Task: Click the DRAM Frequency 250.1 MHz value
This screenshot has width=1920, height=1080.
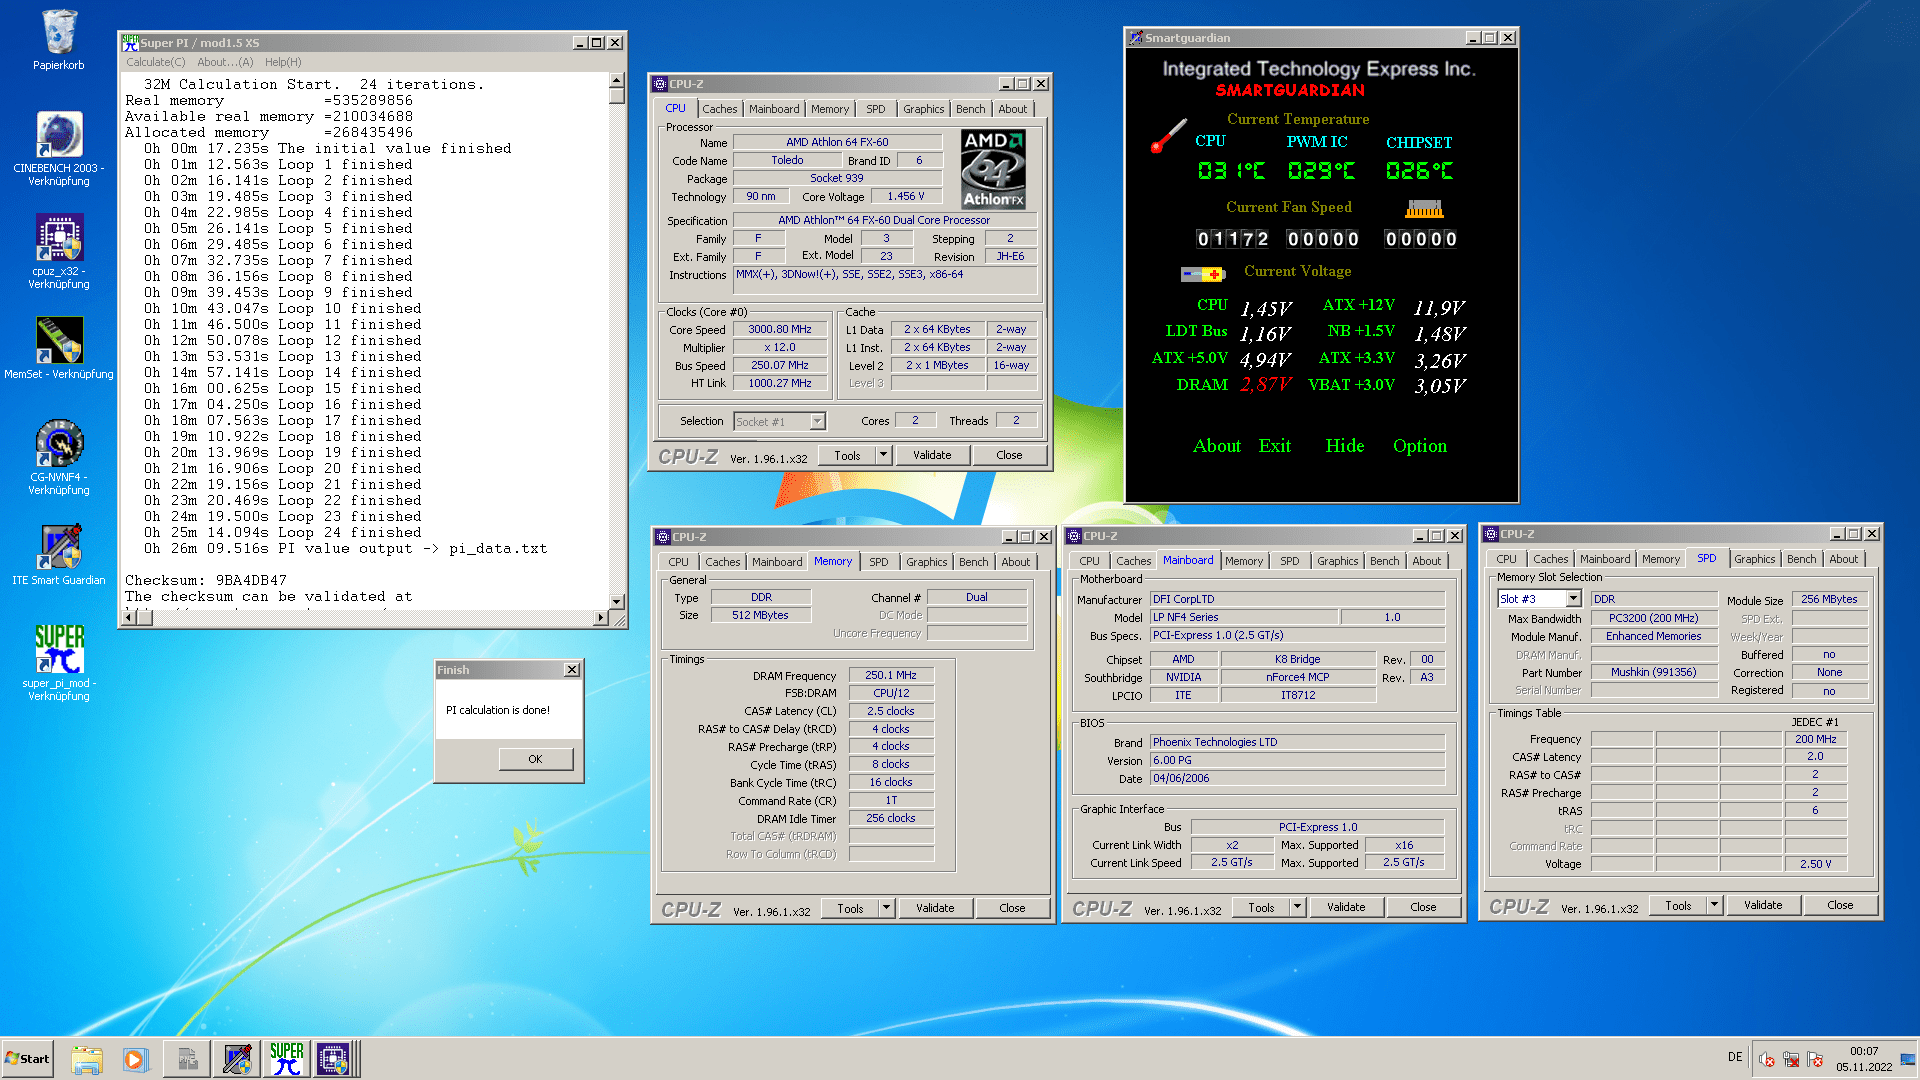Action: [x=891, y=676]
